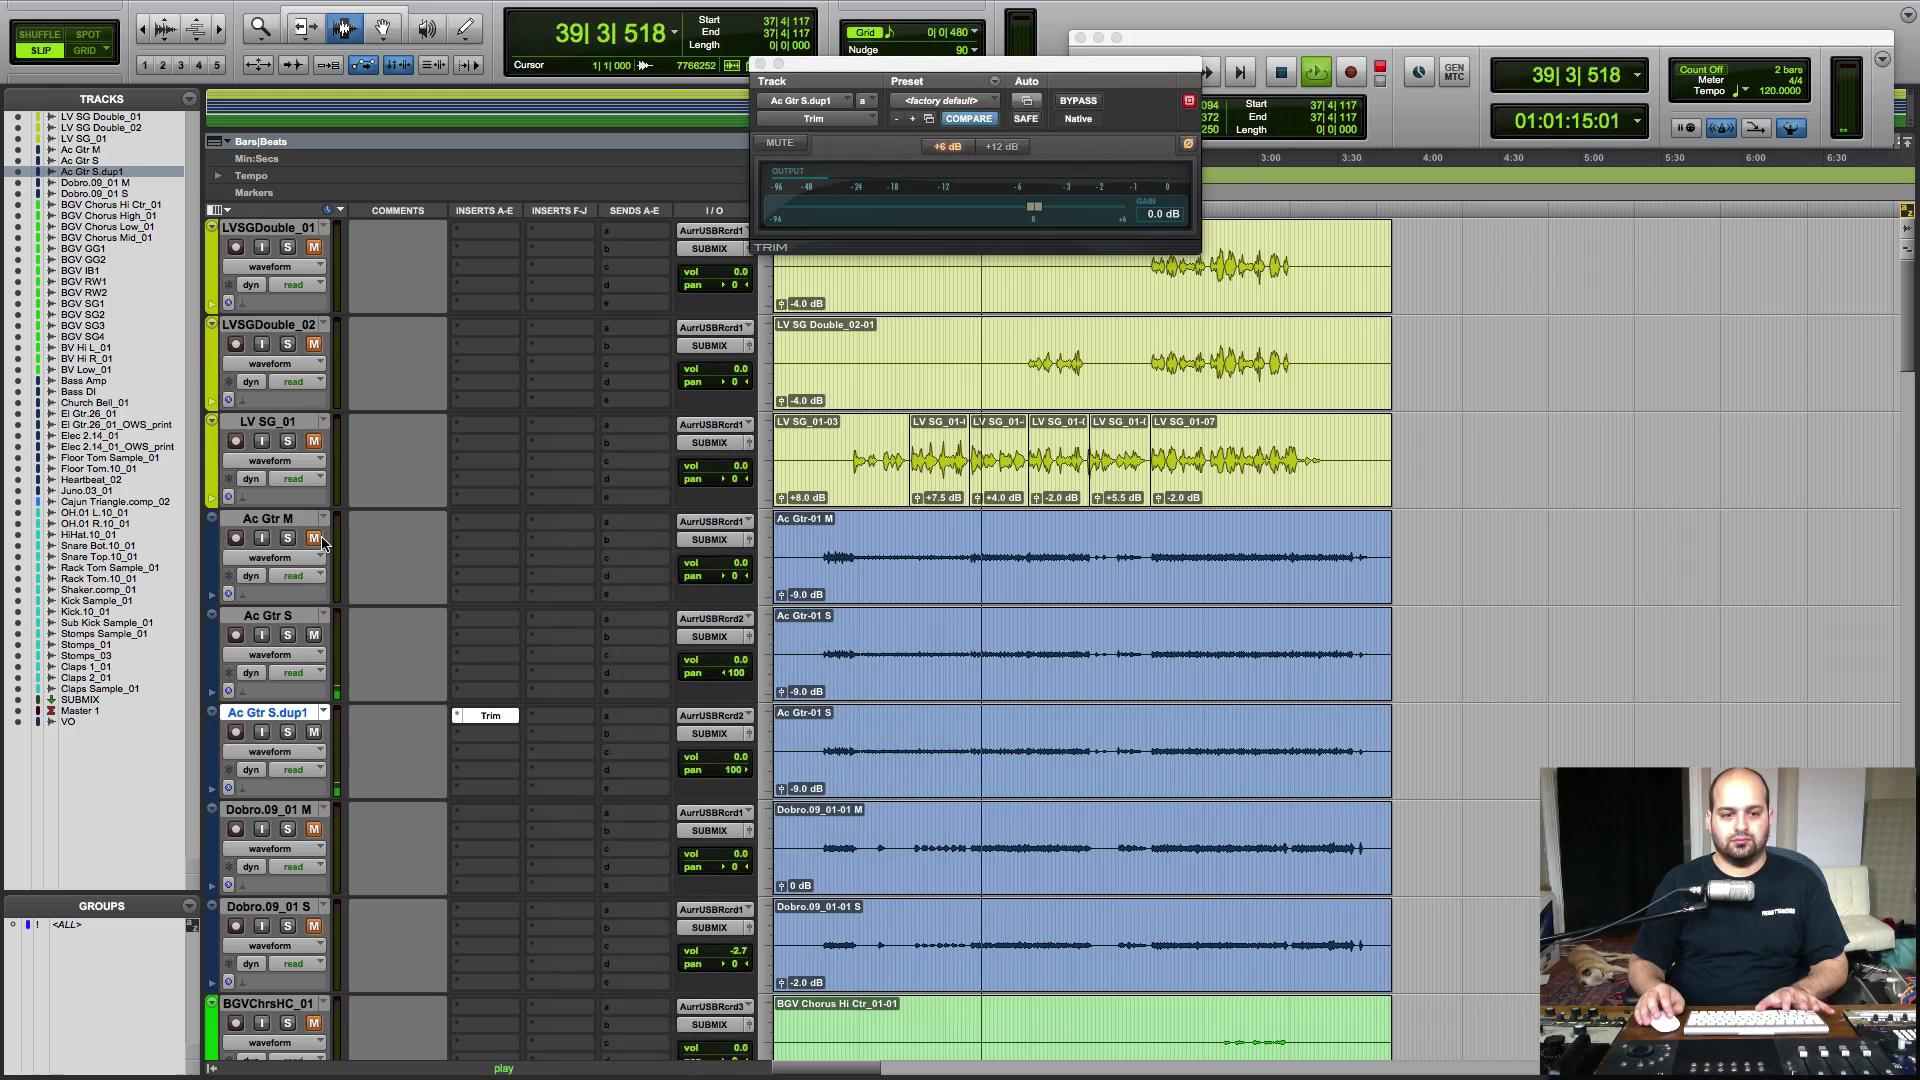
Task: Open the Tracks list dropdown menu
Action: pos(189,99)
